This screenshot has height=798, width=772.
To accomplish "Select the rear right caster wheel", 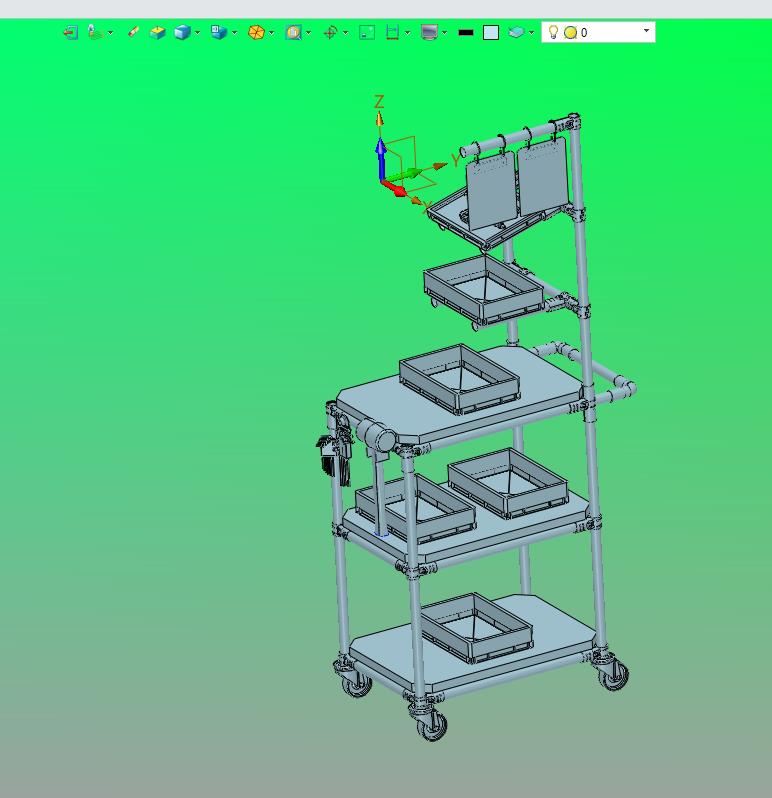I will 613,674.
